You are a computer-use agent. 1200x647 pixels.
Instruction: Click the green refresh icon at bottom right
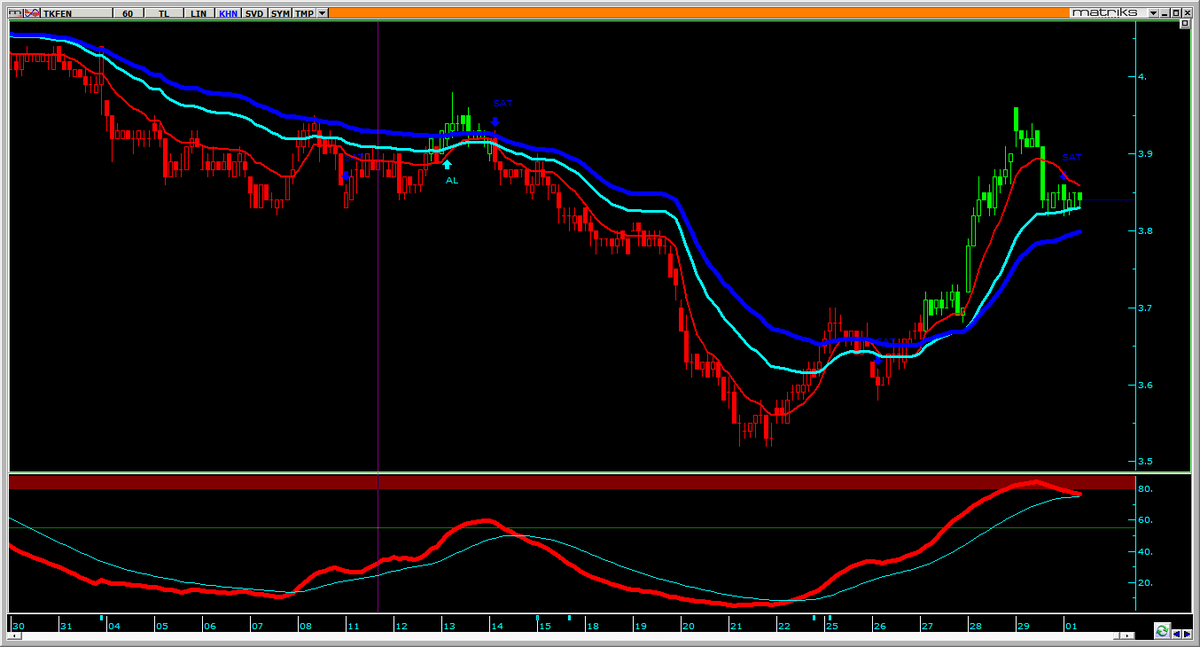(1162, 631)
